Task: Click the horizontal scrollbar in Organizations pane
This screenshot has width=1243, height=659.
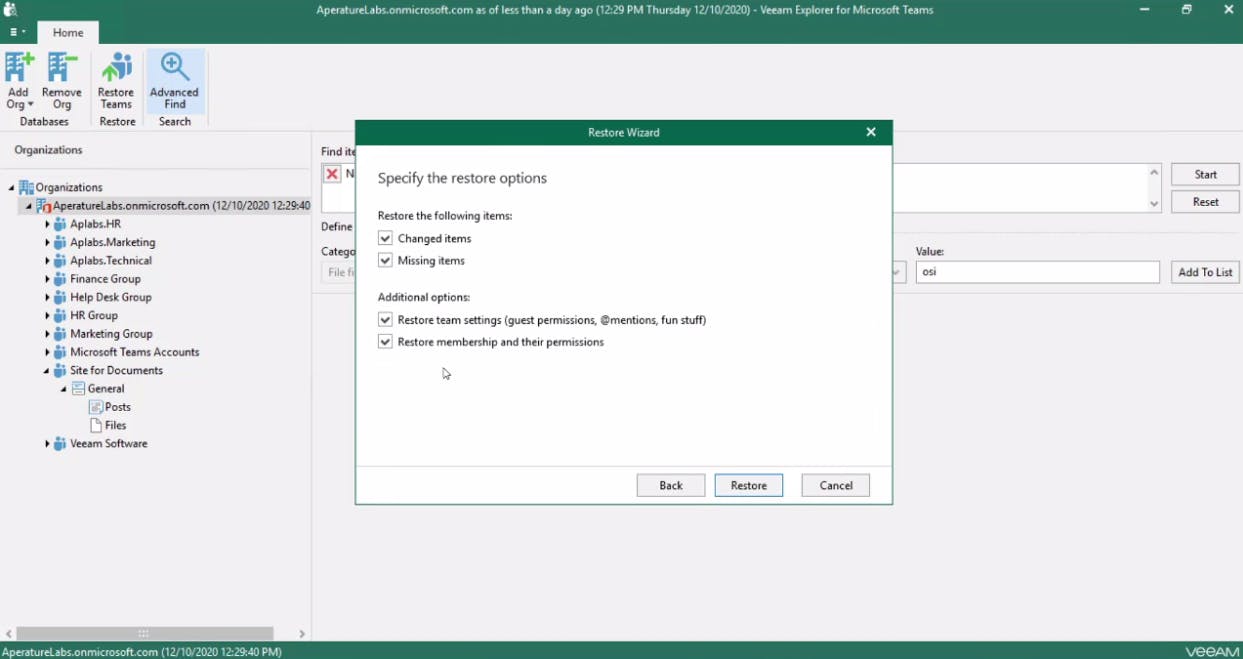Action: (x=145, y=634)
